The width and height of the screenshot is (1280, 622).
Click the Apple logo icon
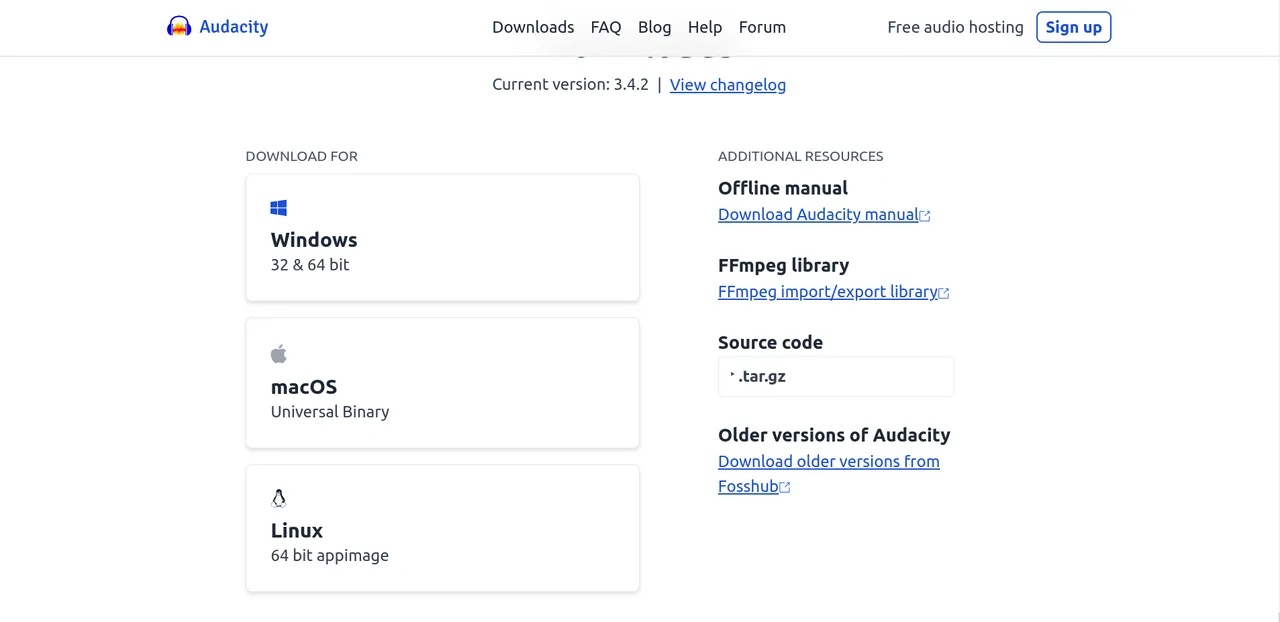[x=279, y=354]
